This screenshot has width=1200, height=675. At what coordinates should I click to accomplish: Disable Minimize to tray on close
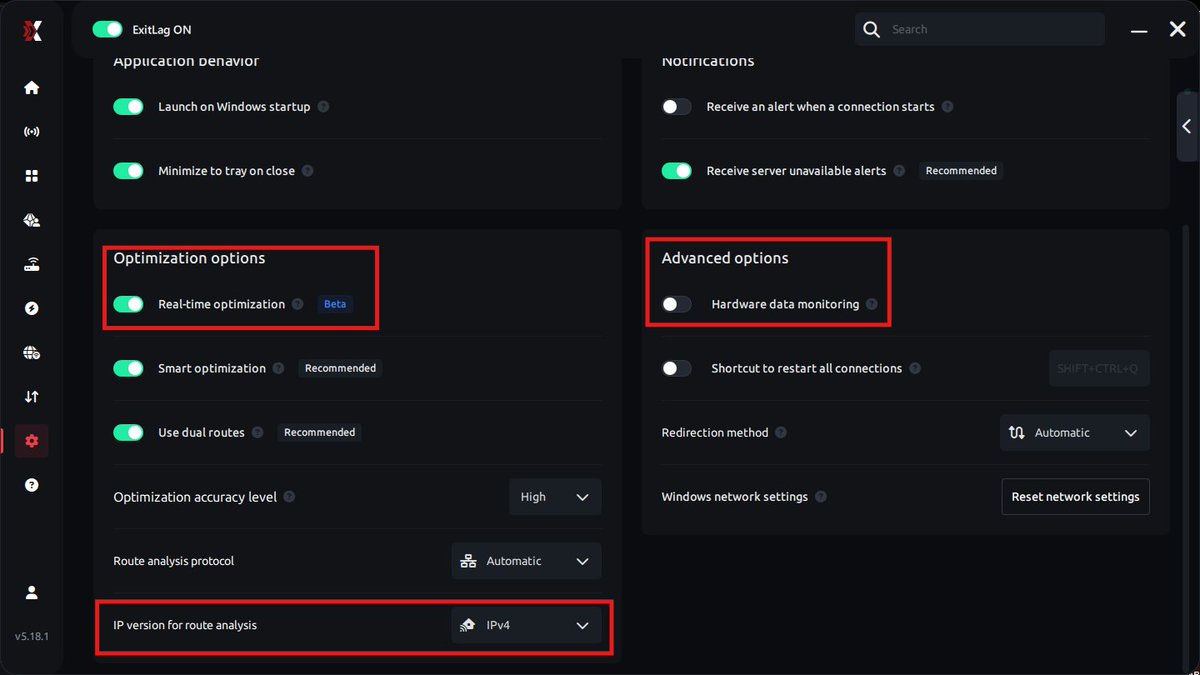tap(128, 171)
